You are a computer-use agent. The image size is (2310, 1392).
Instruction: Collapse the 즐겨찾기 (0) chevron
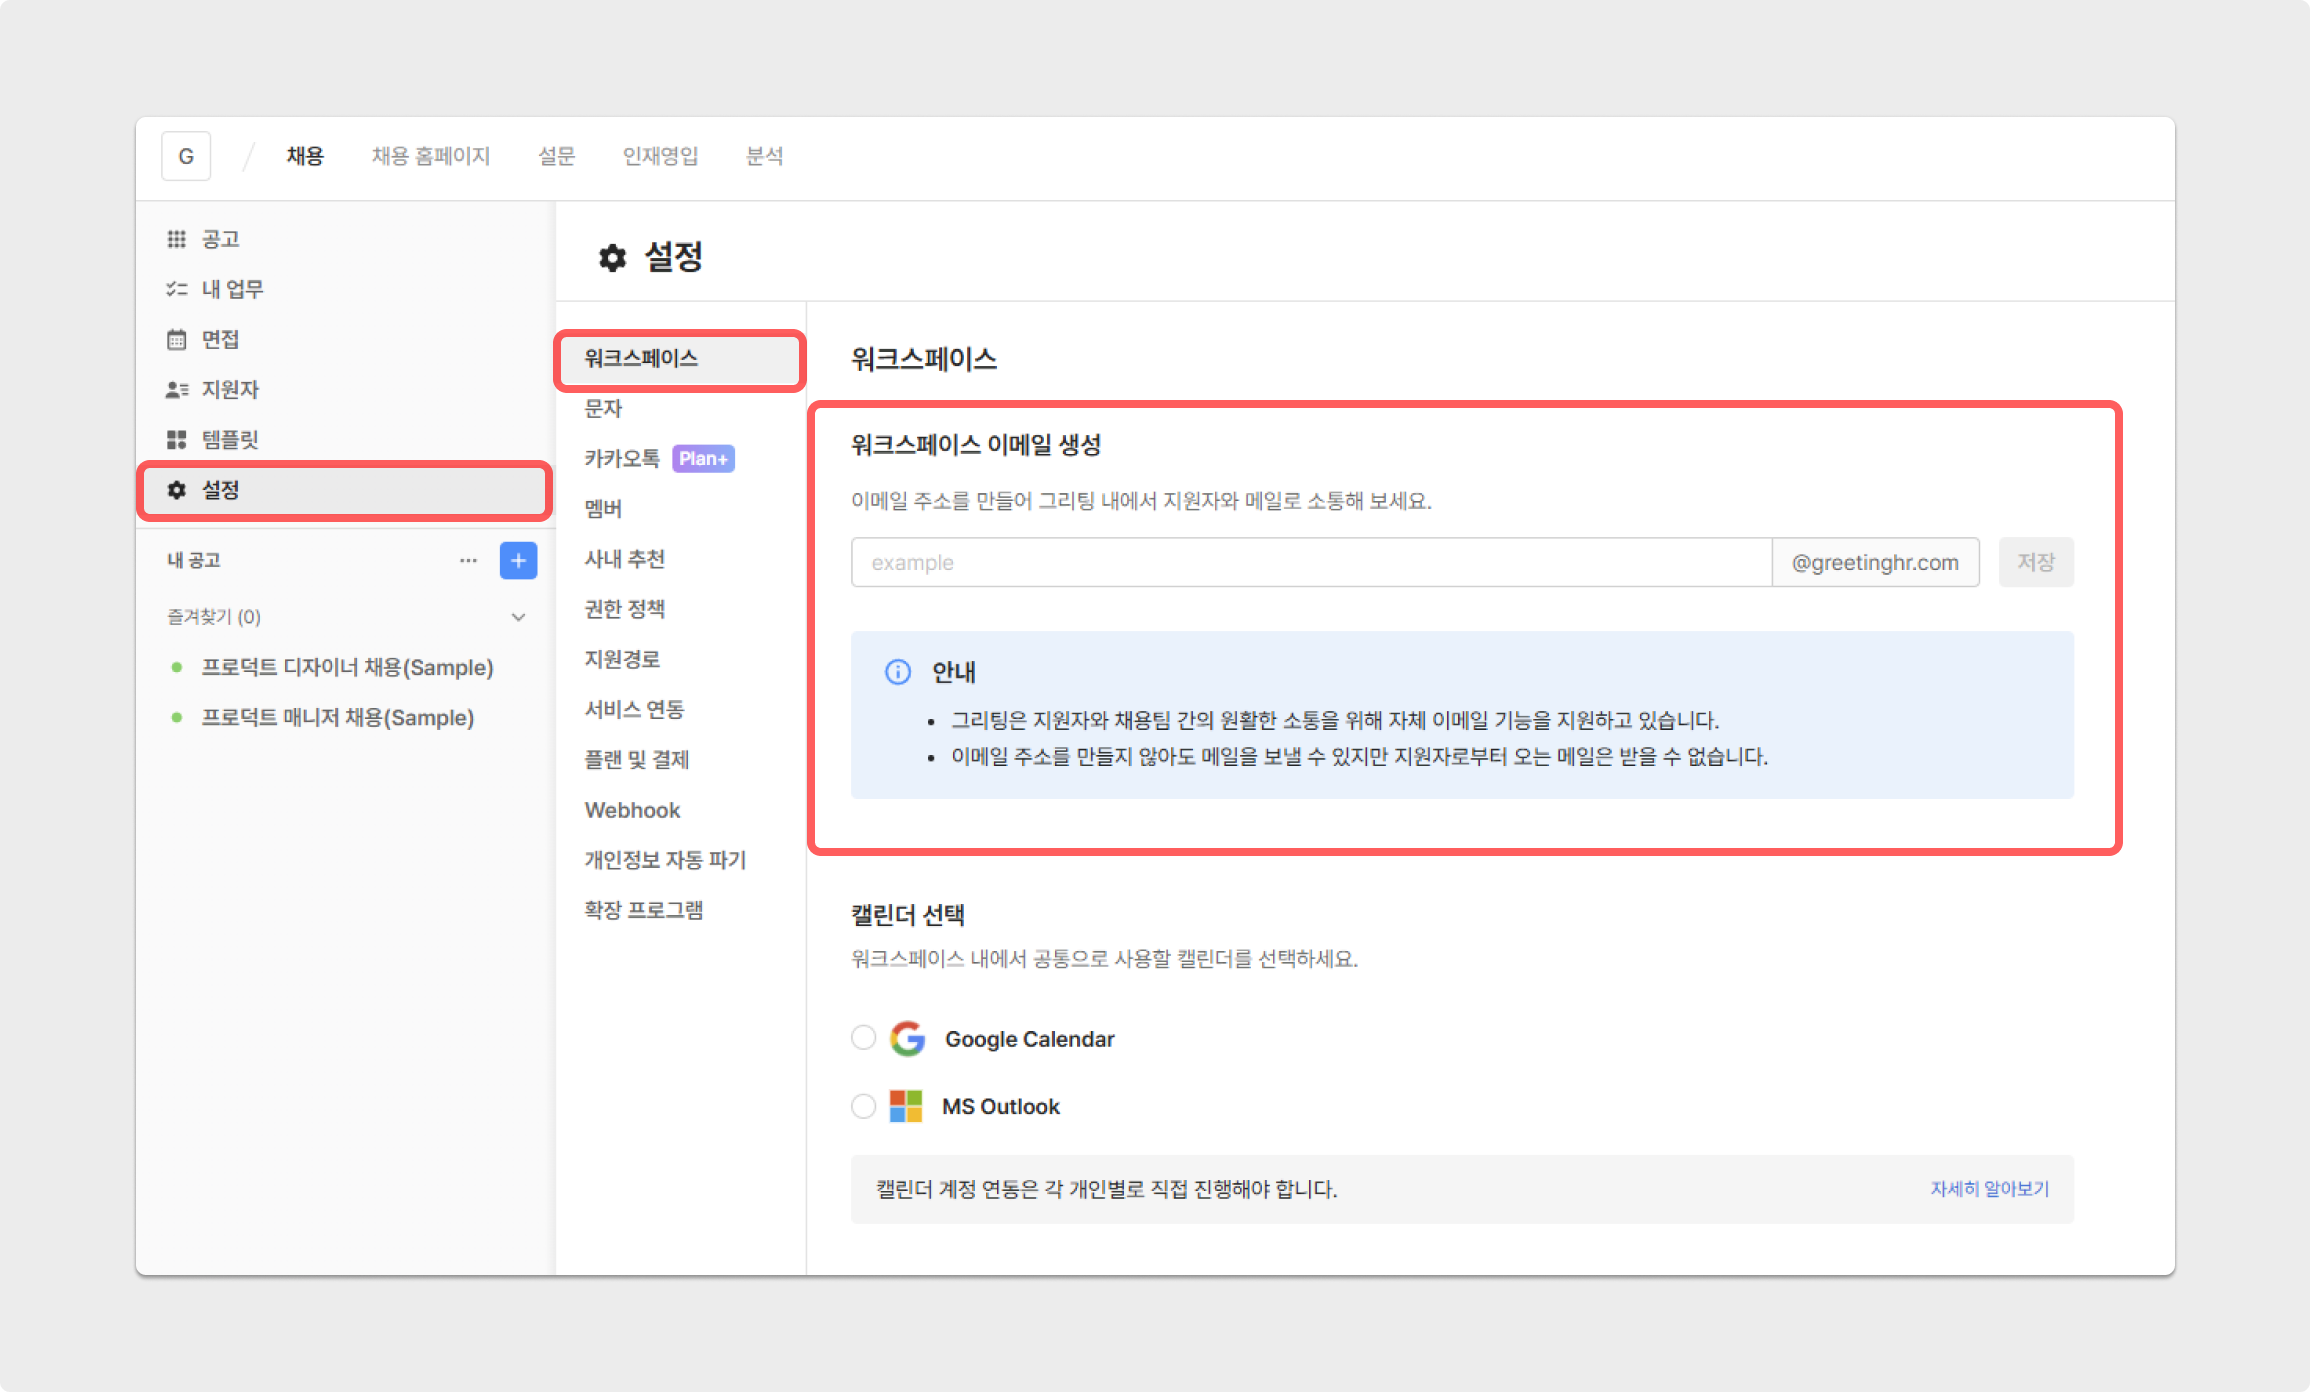click(518, 617)
